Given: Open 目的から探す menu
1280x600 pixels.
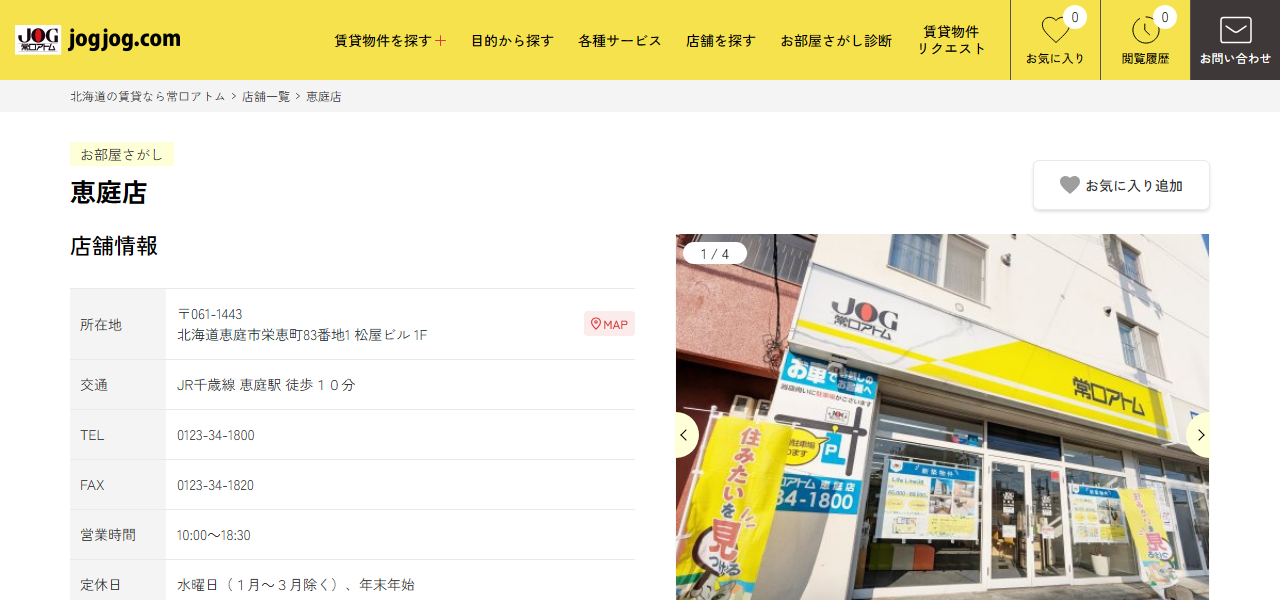Looking at the screenshot, I should point(512,41).
